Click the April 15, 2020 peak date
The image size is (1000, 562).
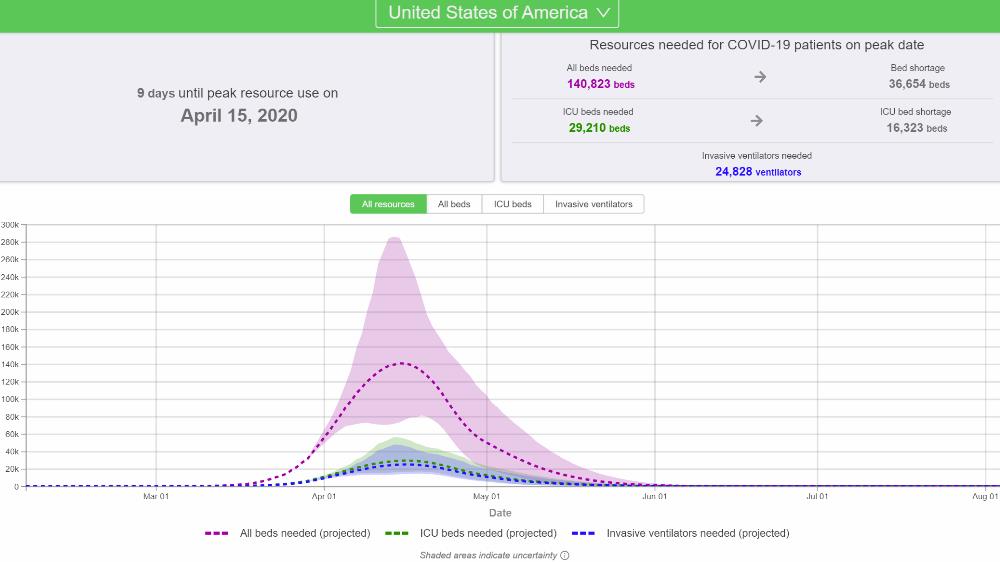(239, 116)
